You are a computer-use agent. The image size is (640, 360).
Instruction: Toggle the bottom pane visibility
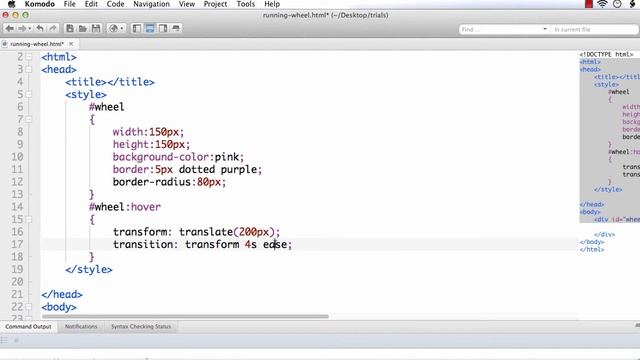tap(150, 29)
